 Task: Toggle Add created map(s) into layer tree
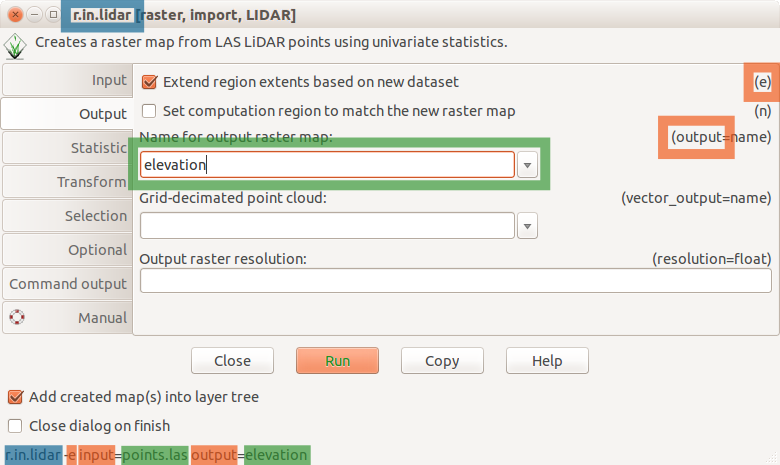tap(15, 397)
